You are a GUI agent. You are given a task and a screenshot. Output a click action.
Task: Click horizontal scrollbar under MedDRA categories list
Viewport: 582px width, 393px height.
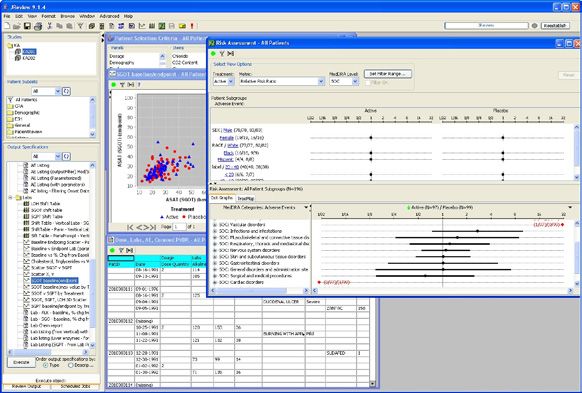click(x=260, y=291)
